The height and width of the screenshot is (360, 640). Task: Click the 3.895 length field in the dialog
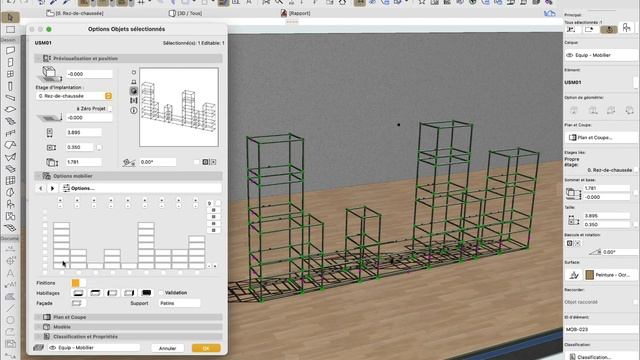click(84, 133)
